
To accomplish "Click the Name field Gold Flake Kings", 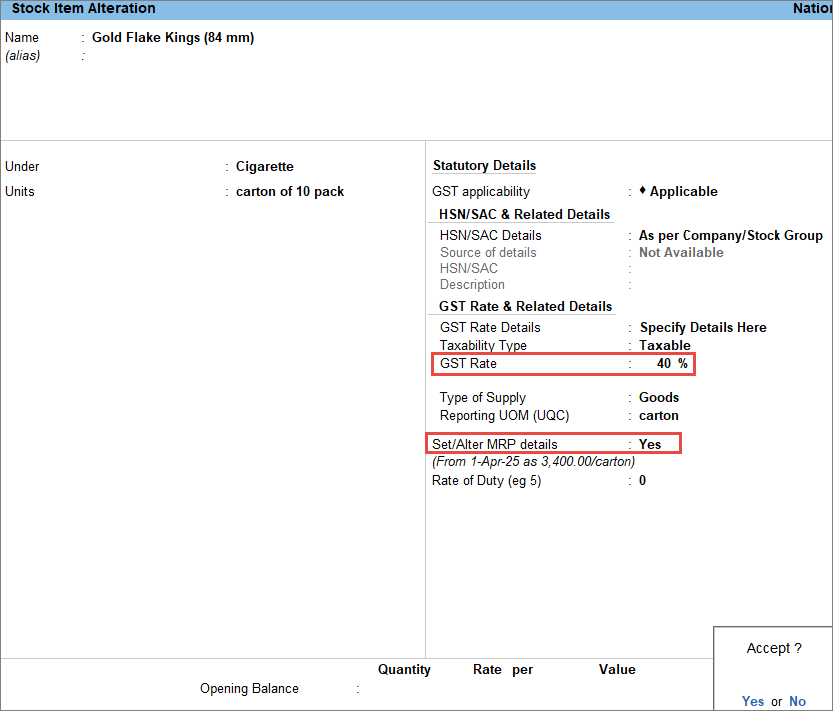I will point(173,38).
